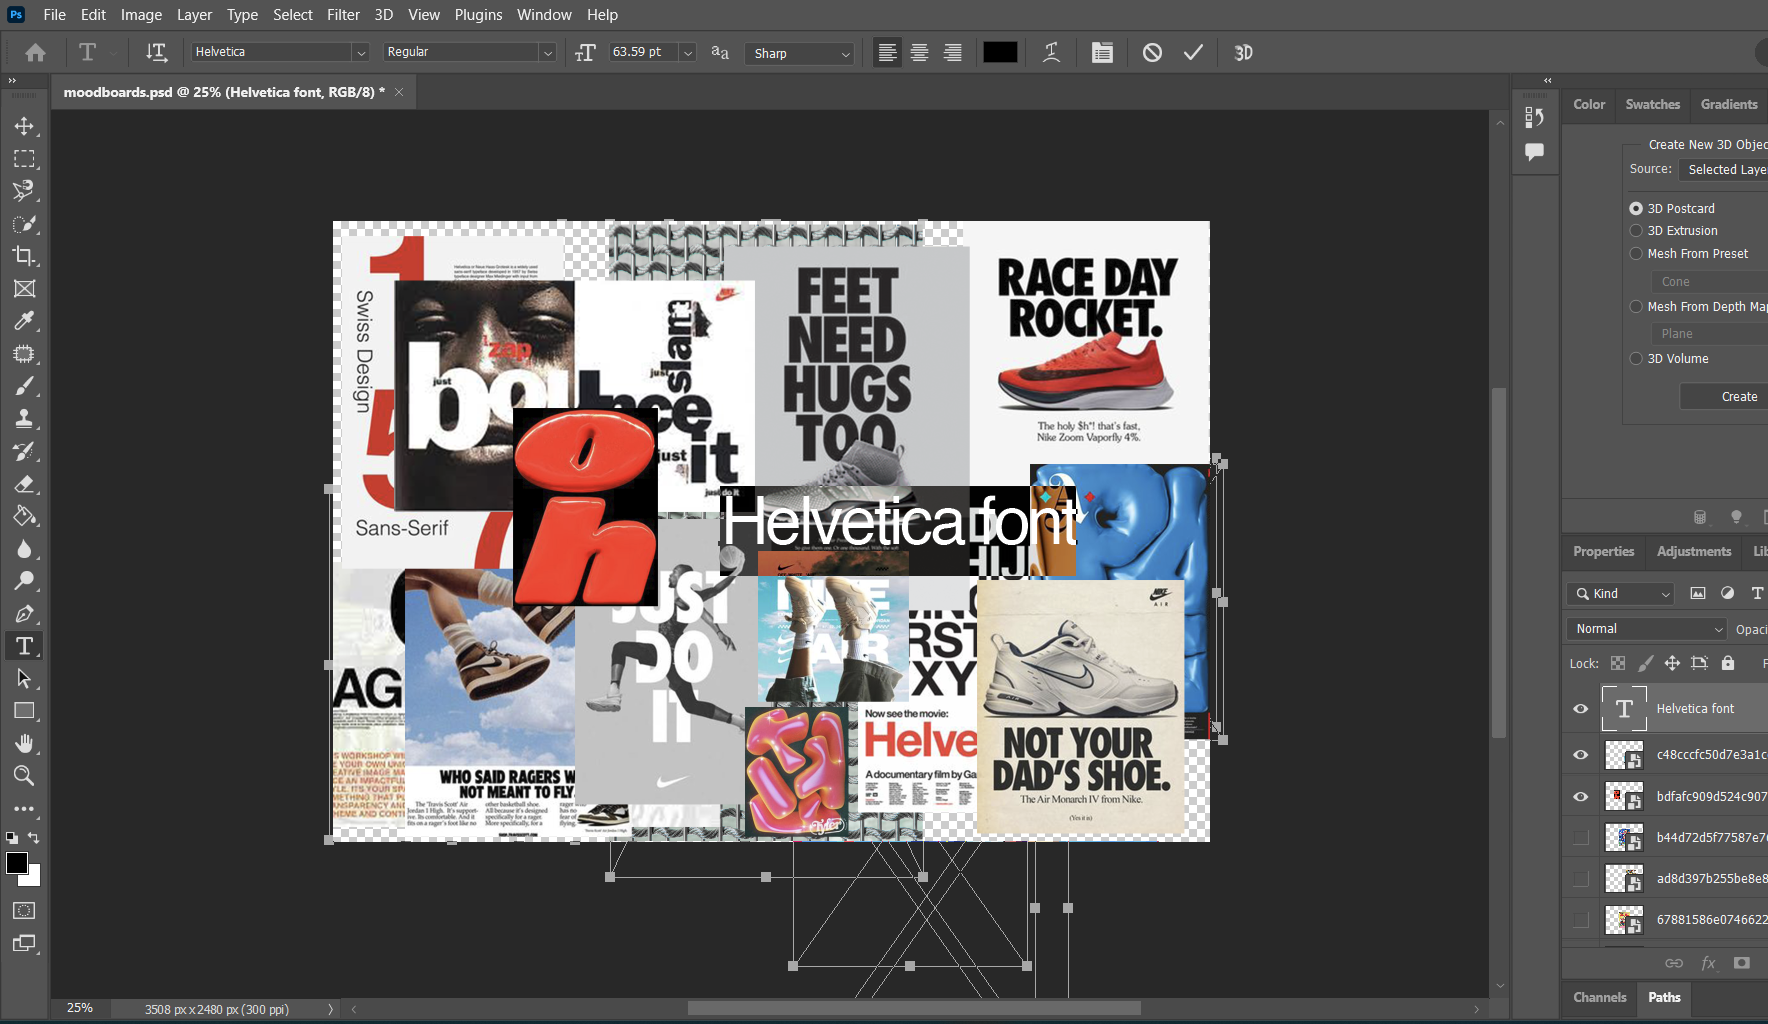Center the text
Viewport: 1768px width, 1024px height.
pyautogui.click(x=919, y=53)
